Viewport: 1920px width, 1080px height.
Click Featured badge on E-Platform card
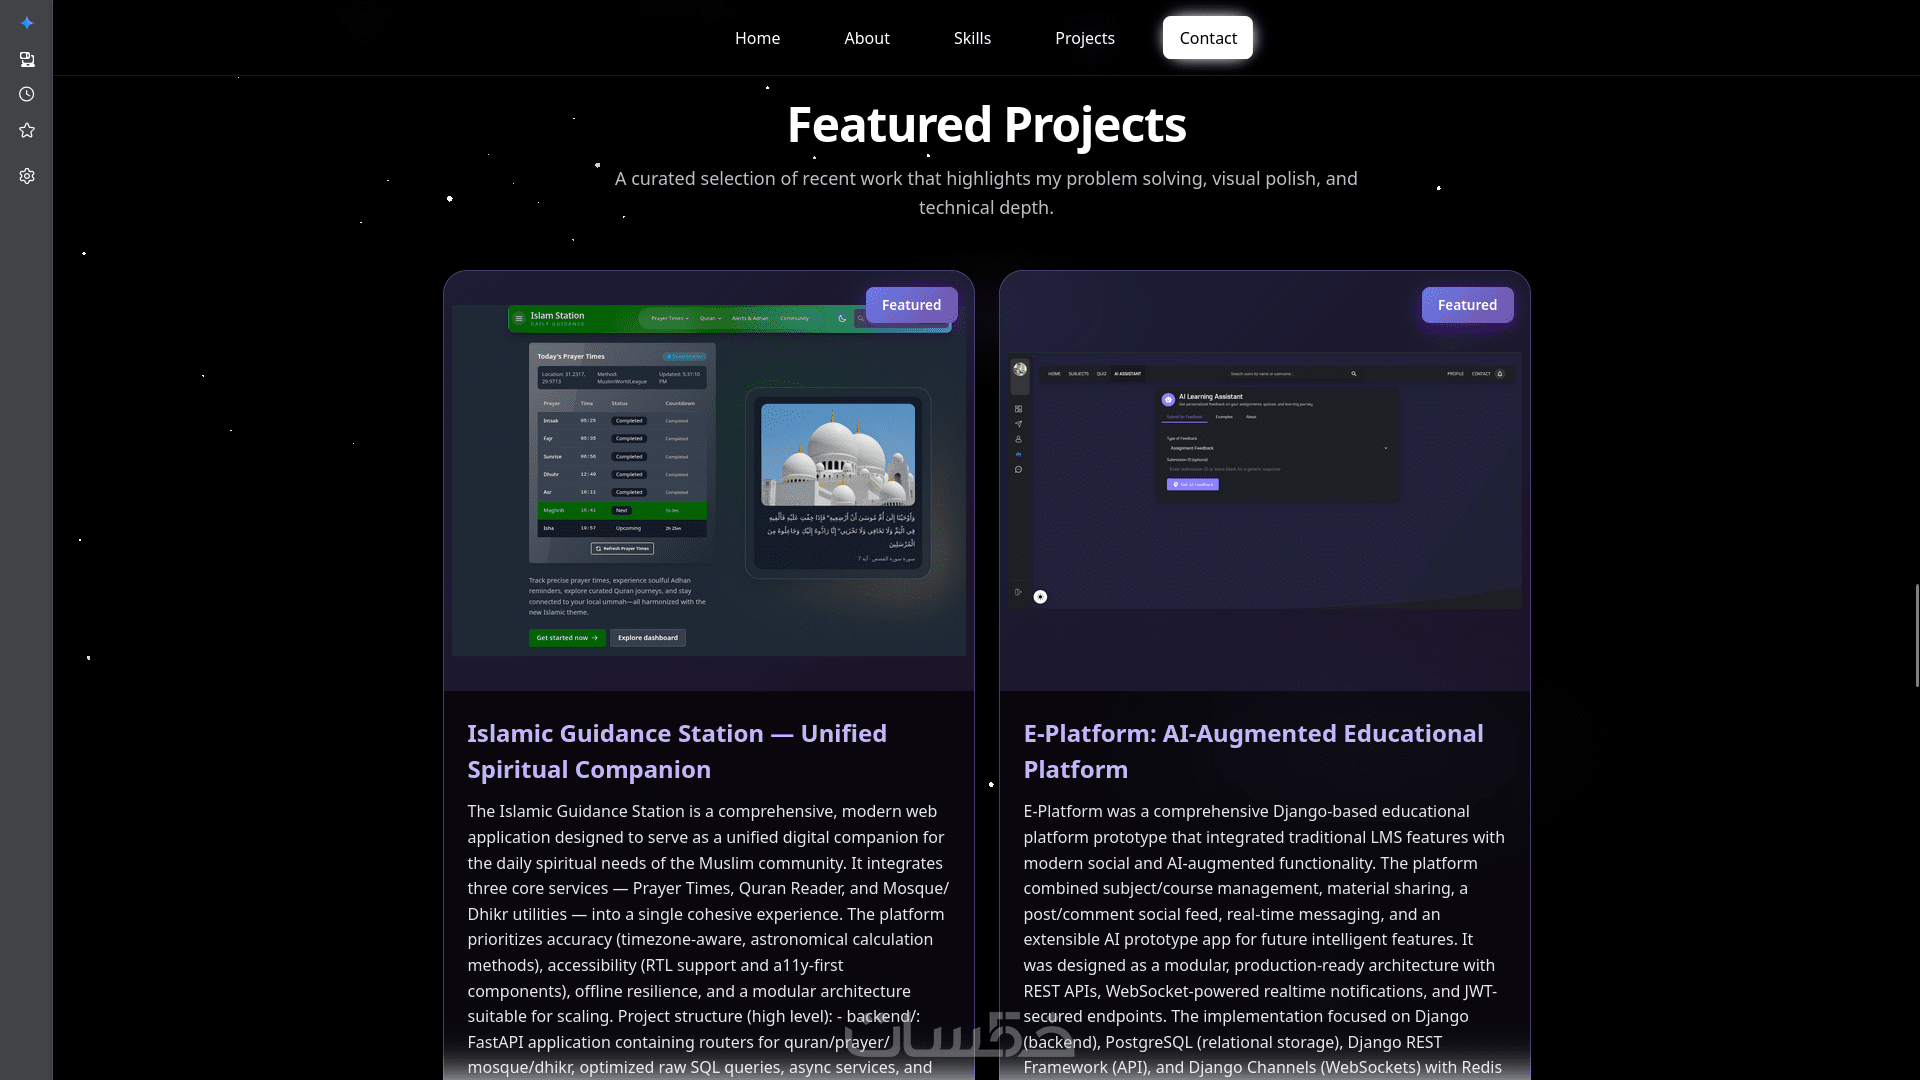point(1467,305)
